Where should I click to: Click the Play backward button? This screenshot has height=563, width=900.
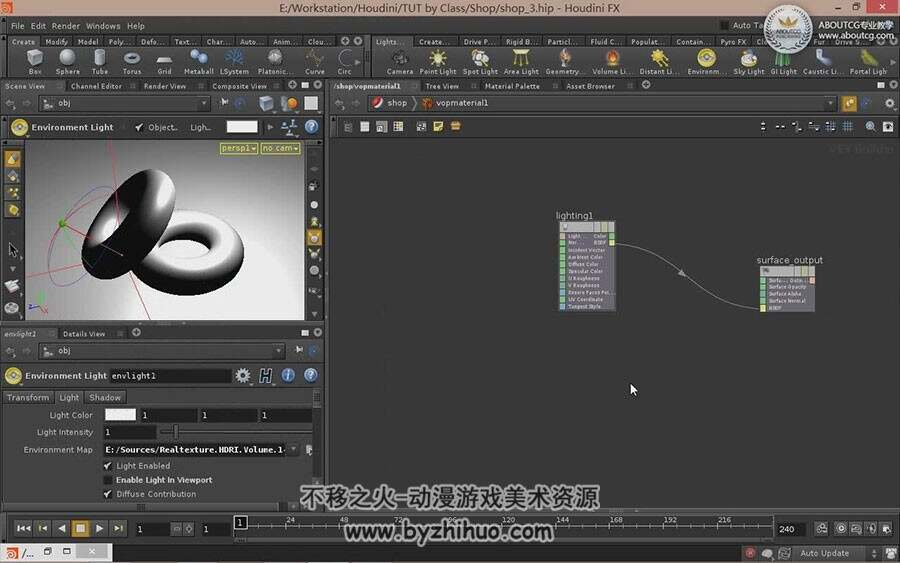pyautogui.click(x=61, y=528)
